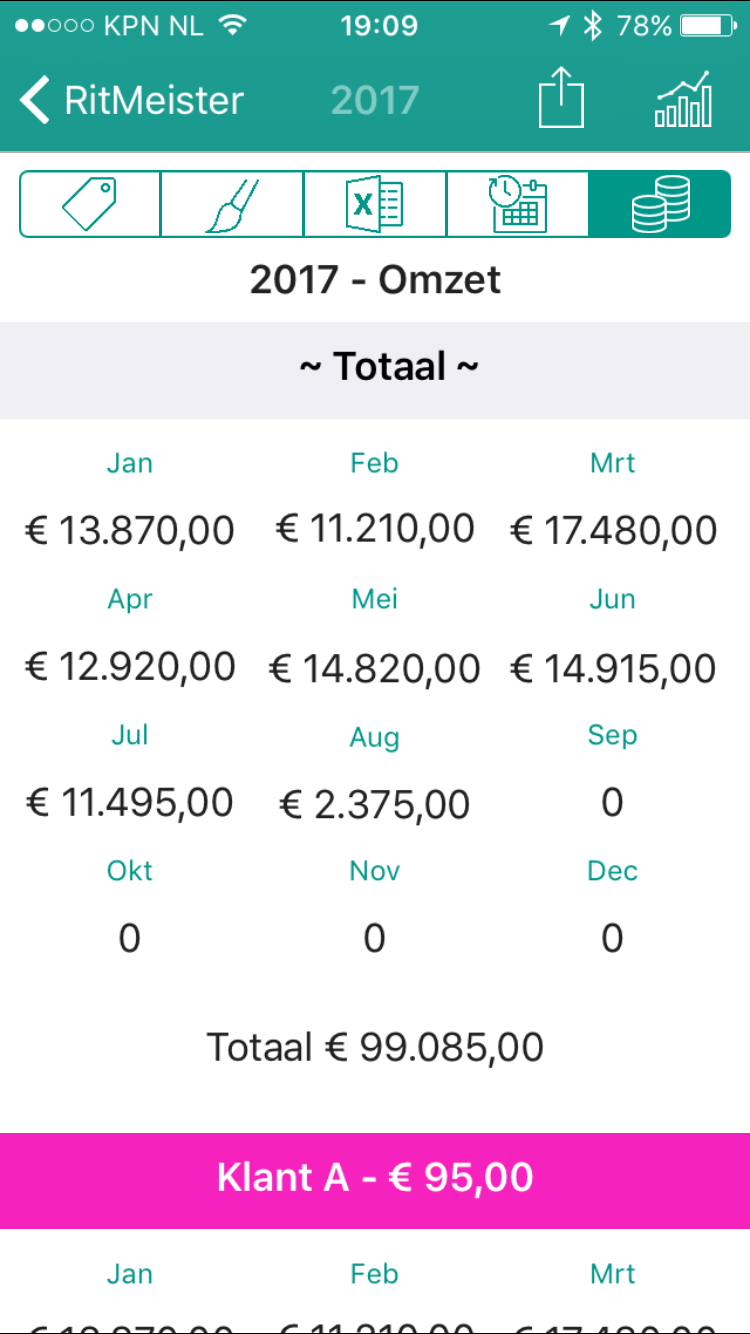Tap the Mrt amount € 17.480,00
The width and height of the screenshot is (750, 1334).
click(x=613, y=530)
